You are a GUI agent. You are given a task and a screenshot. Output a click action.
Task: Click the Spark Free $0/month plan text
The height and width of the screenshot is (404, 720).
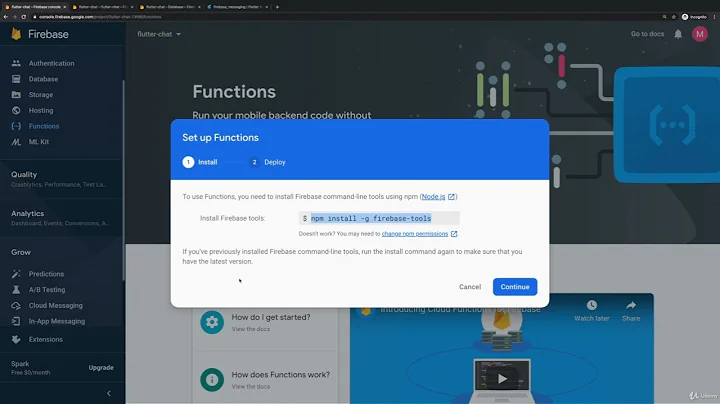31,368
